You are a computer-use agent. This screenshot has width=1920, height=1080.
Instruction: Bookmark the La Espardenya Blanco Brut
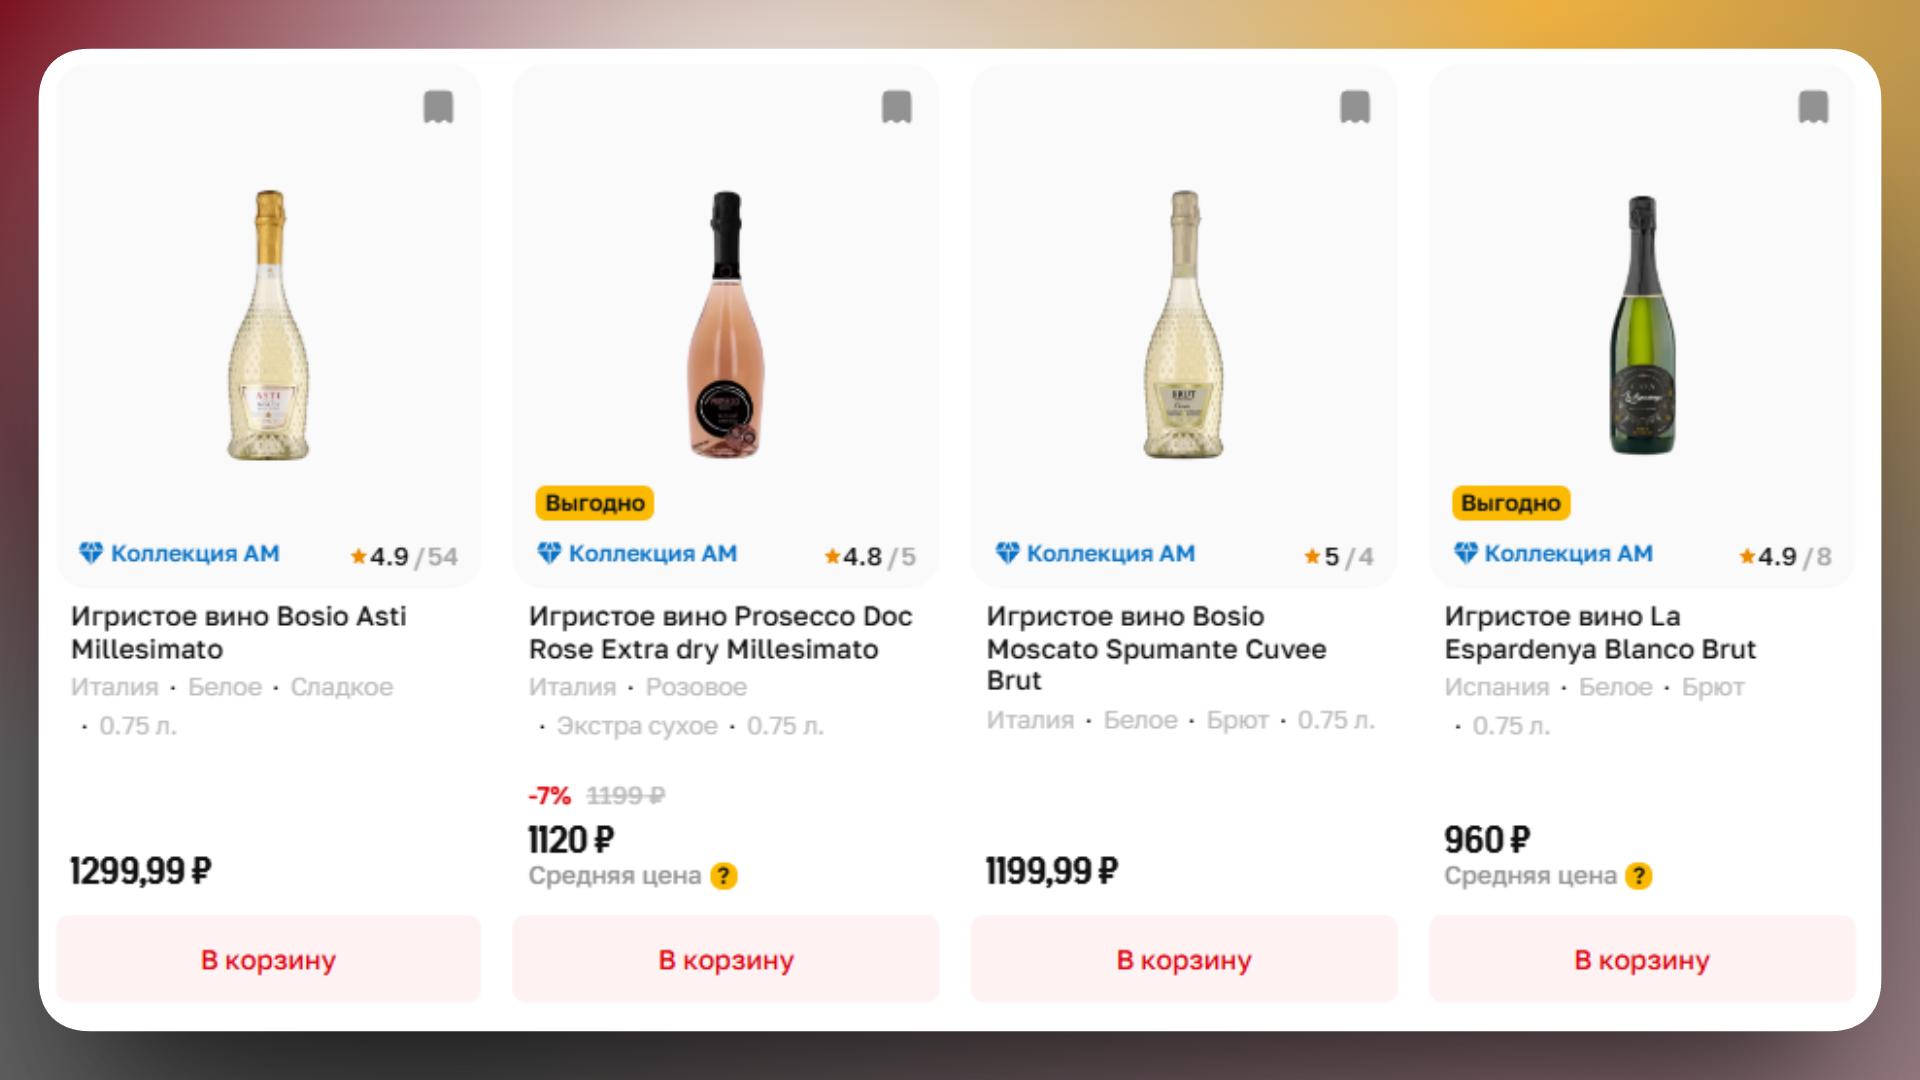(1812, 107)
